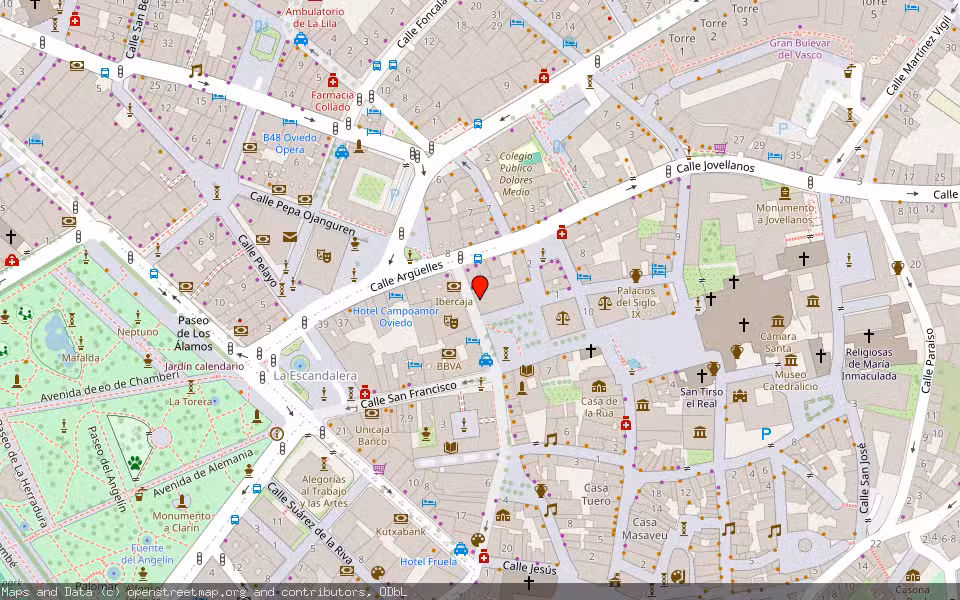The height and width of the screenshot is (600, 960).
Task: Click the Casa Masaveu label
Action: (x=645, y=528)
